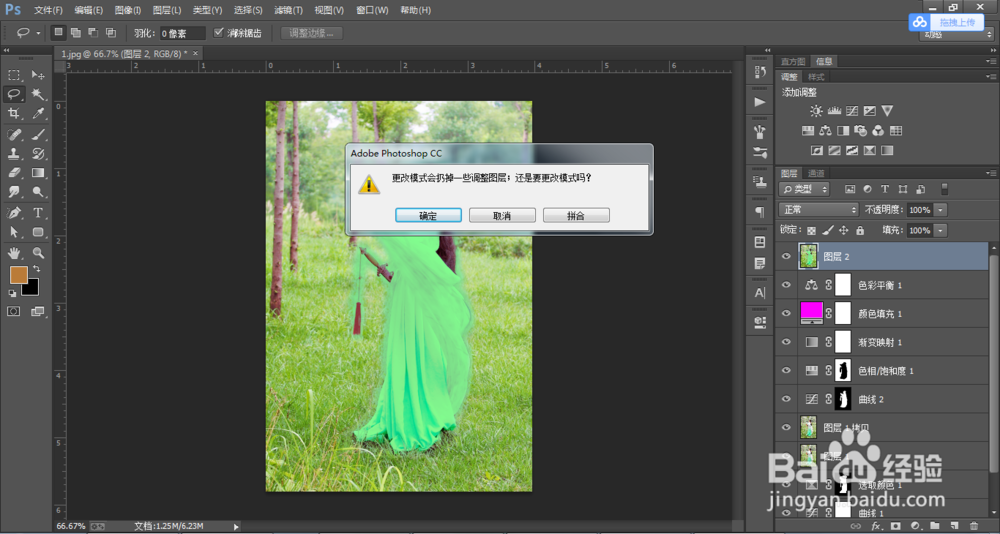1000x534 pixels.
Task: Select the Clone Stamp tool
Action: (x=14, y=154)
